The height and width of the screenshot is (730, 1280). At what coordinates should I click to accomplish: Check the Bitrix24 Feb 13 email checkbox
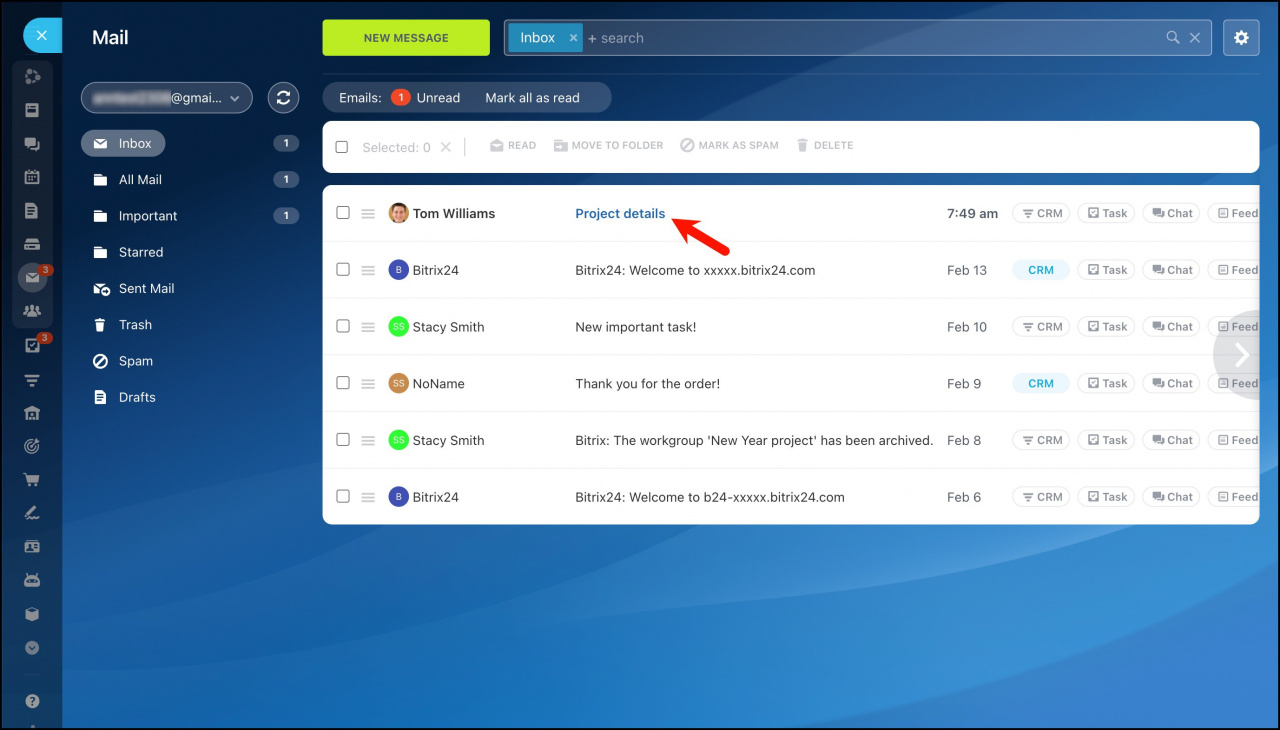[x=343, y=270]
